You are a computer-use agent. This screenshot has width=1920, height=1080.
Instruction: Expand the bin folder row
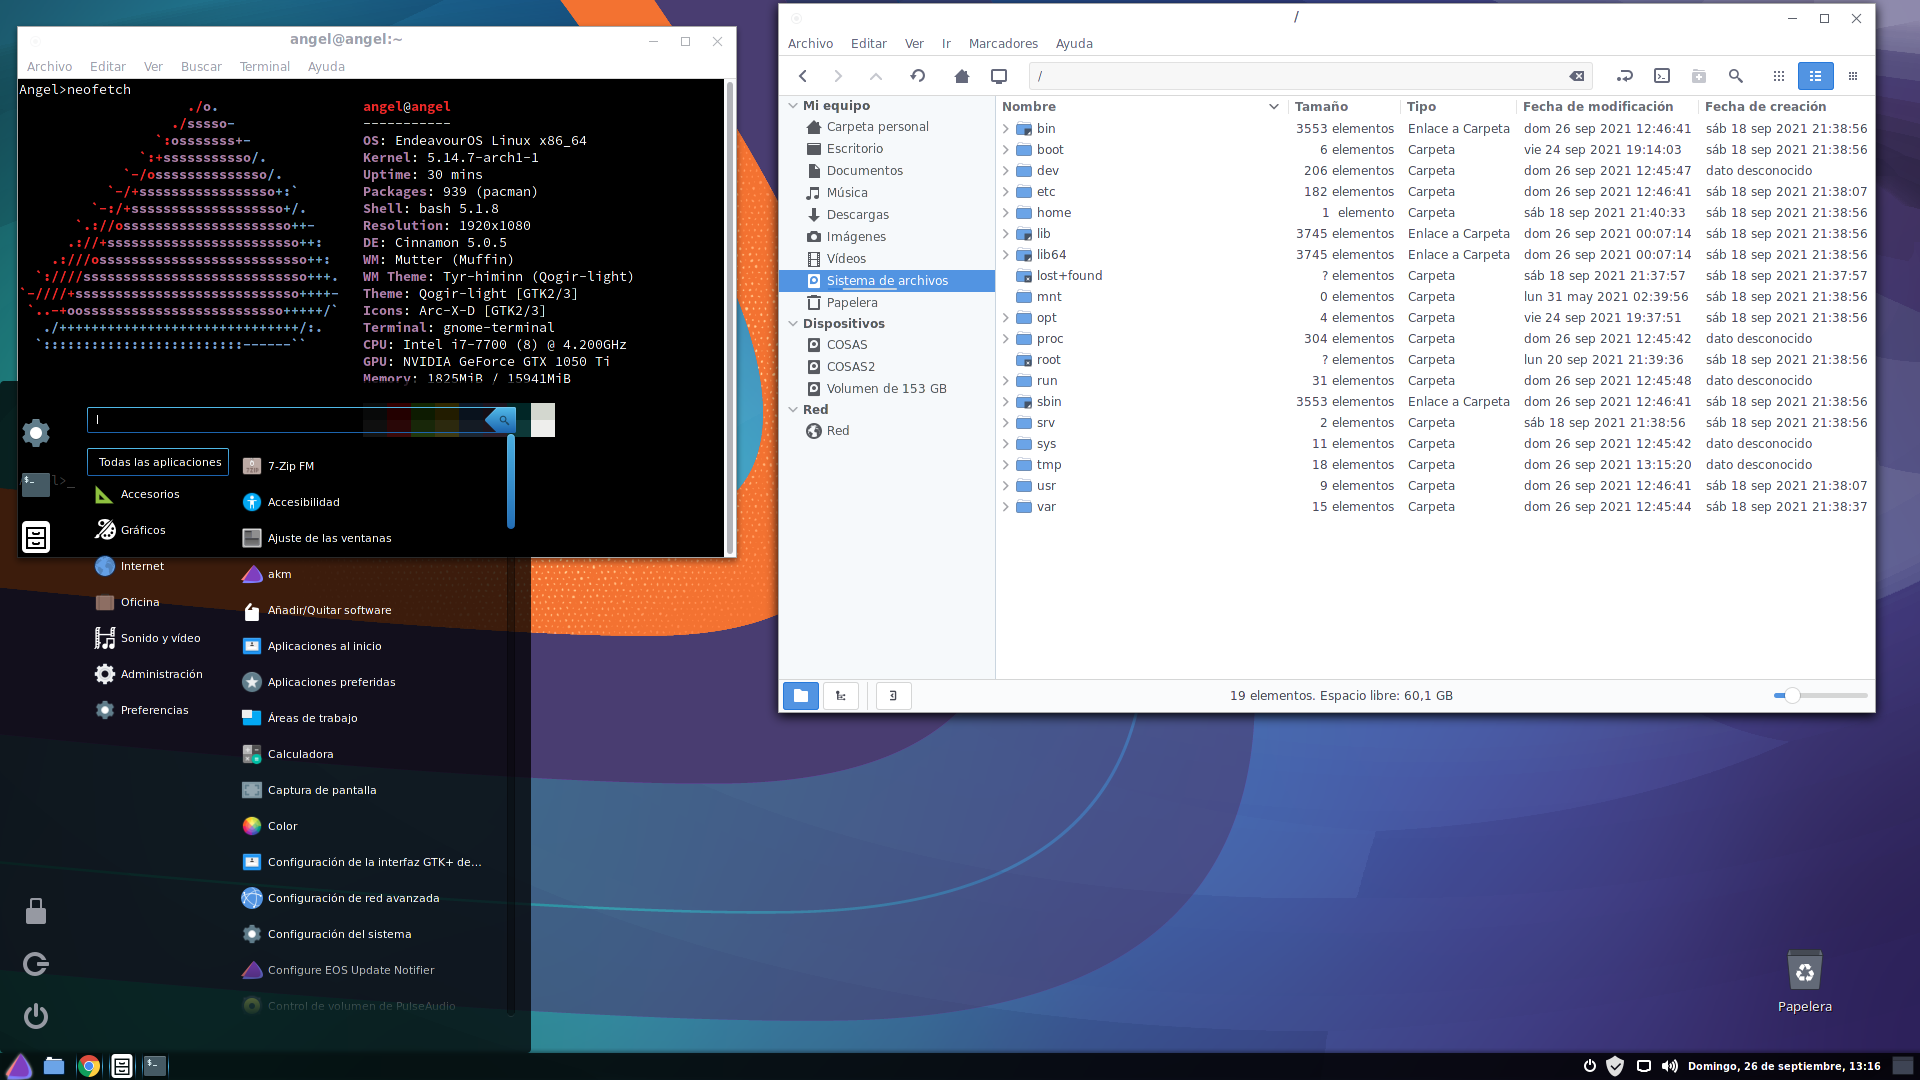pyautogui.click(x=1006, y=129)
